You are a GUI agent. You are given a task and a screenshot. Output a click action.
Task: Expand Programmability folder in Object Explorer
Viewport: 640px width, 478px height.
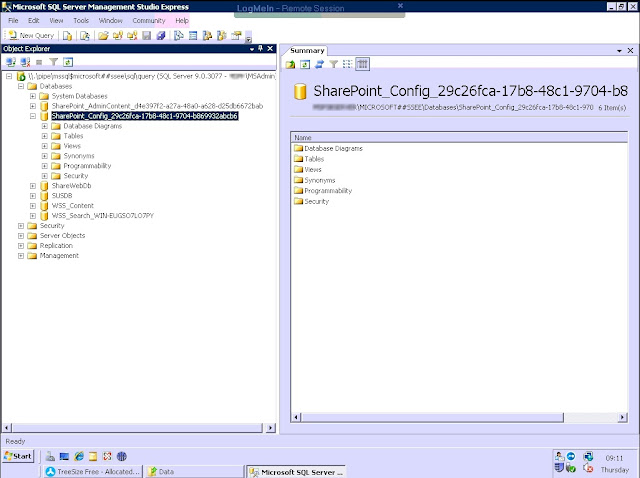point(44,166)
